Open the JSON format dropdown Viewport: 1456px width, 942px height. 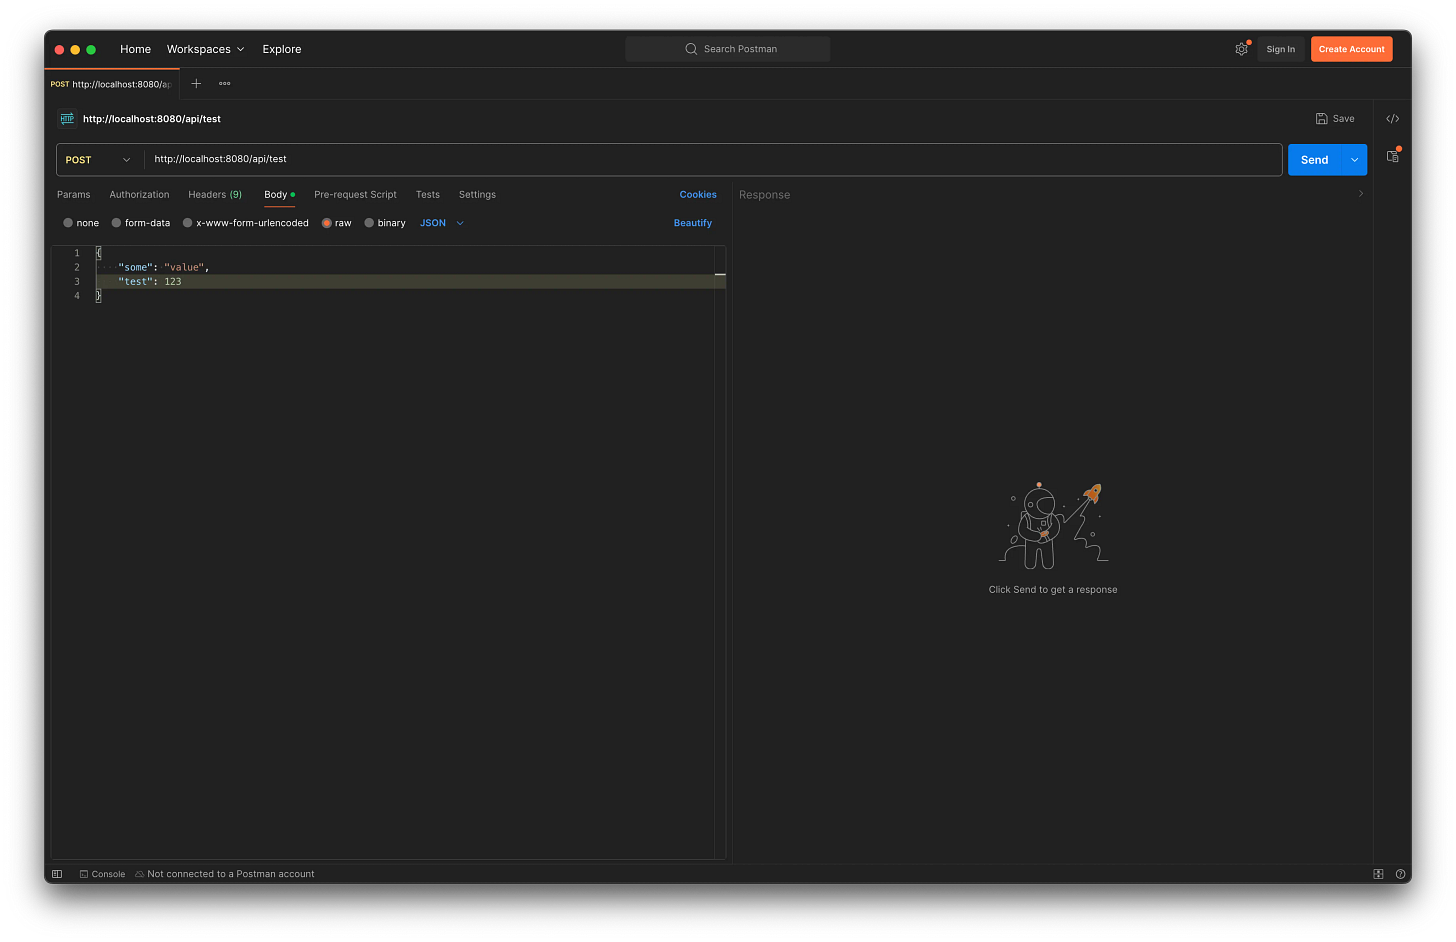(x=442, y=223)
